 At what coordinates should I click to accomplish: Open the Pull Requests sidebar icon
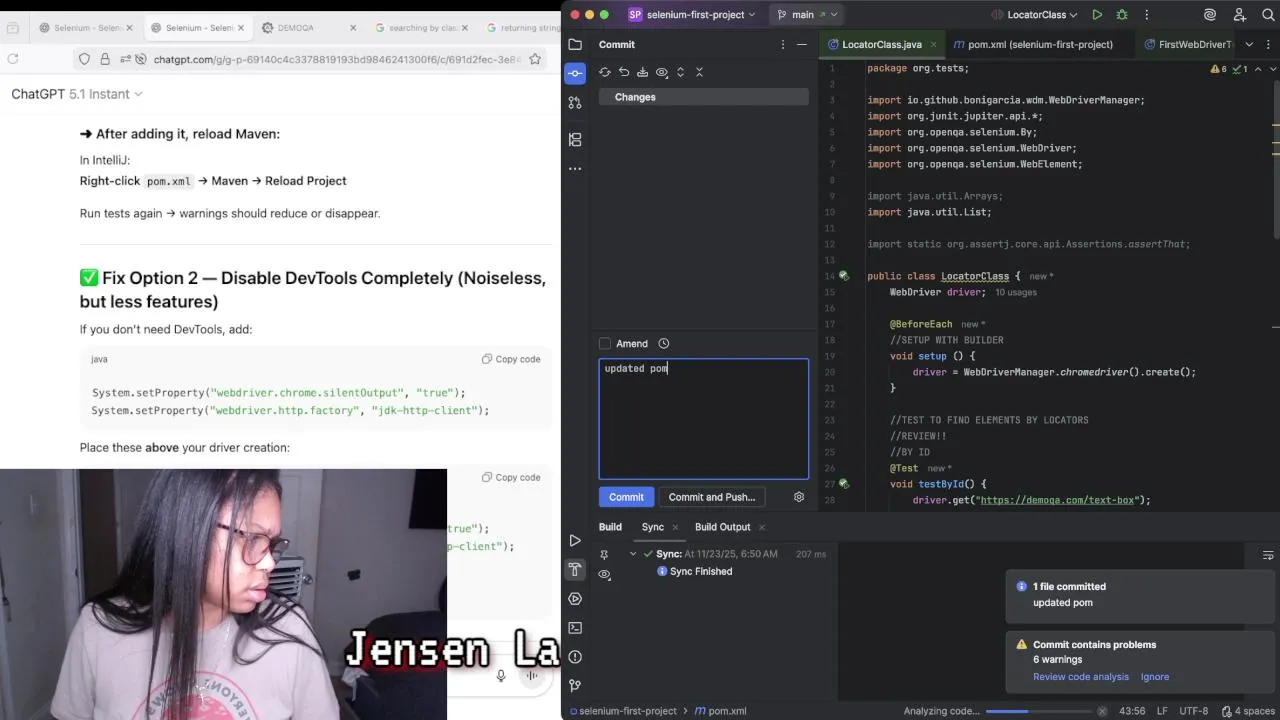tap(575, 102)
